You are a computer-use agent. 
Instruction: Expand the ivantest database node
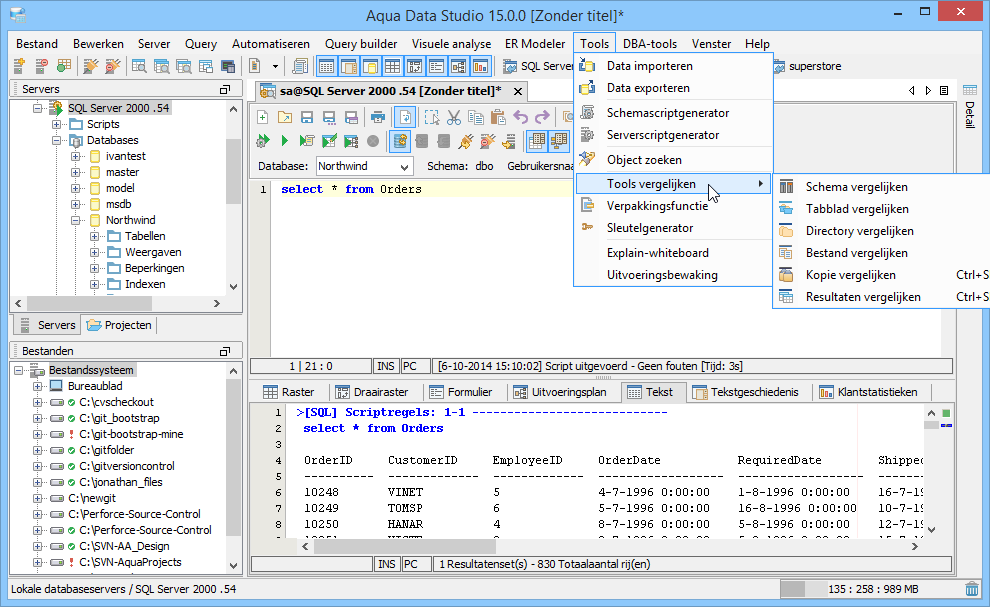[x=76, y=156]
